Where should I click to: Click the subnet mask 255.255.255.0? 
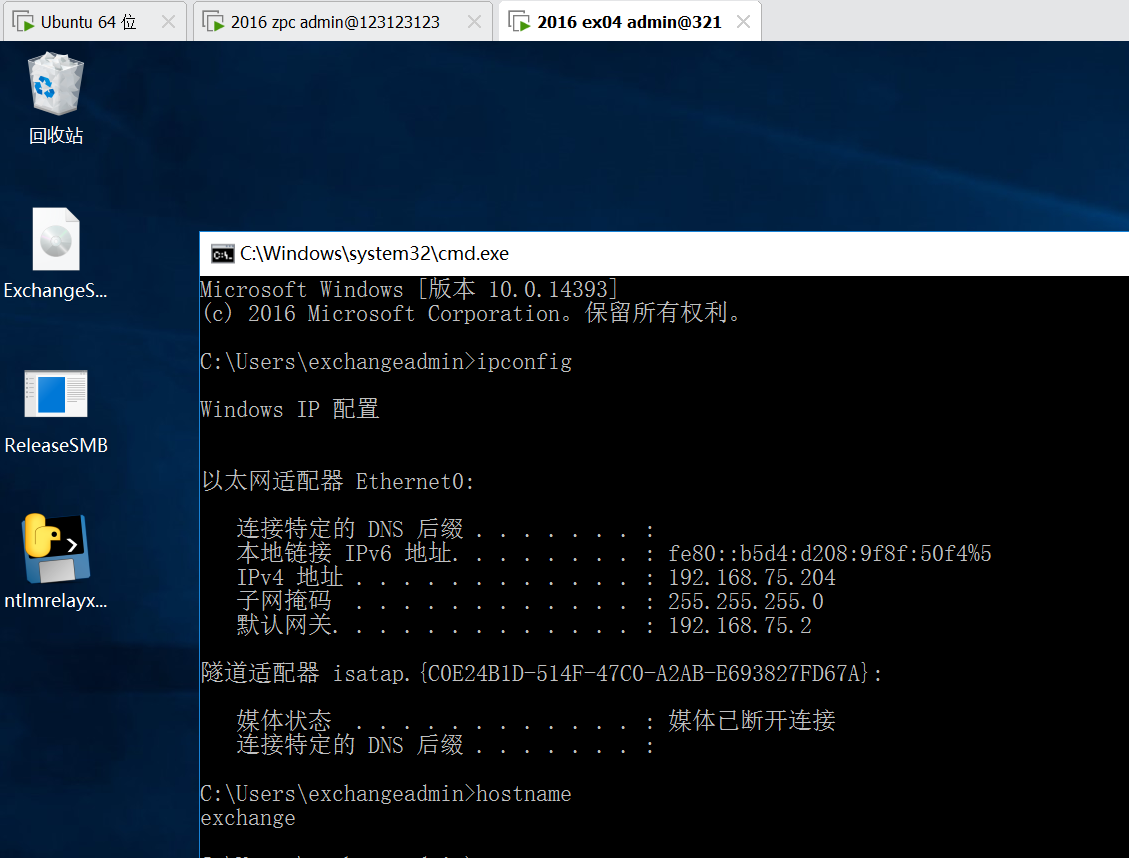746,601
